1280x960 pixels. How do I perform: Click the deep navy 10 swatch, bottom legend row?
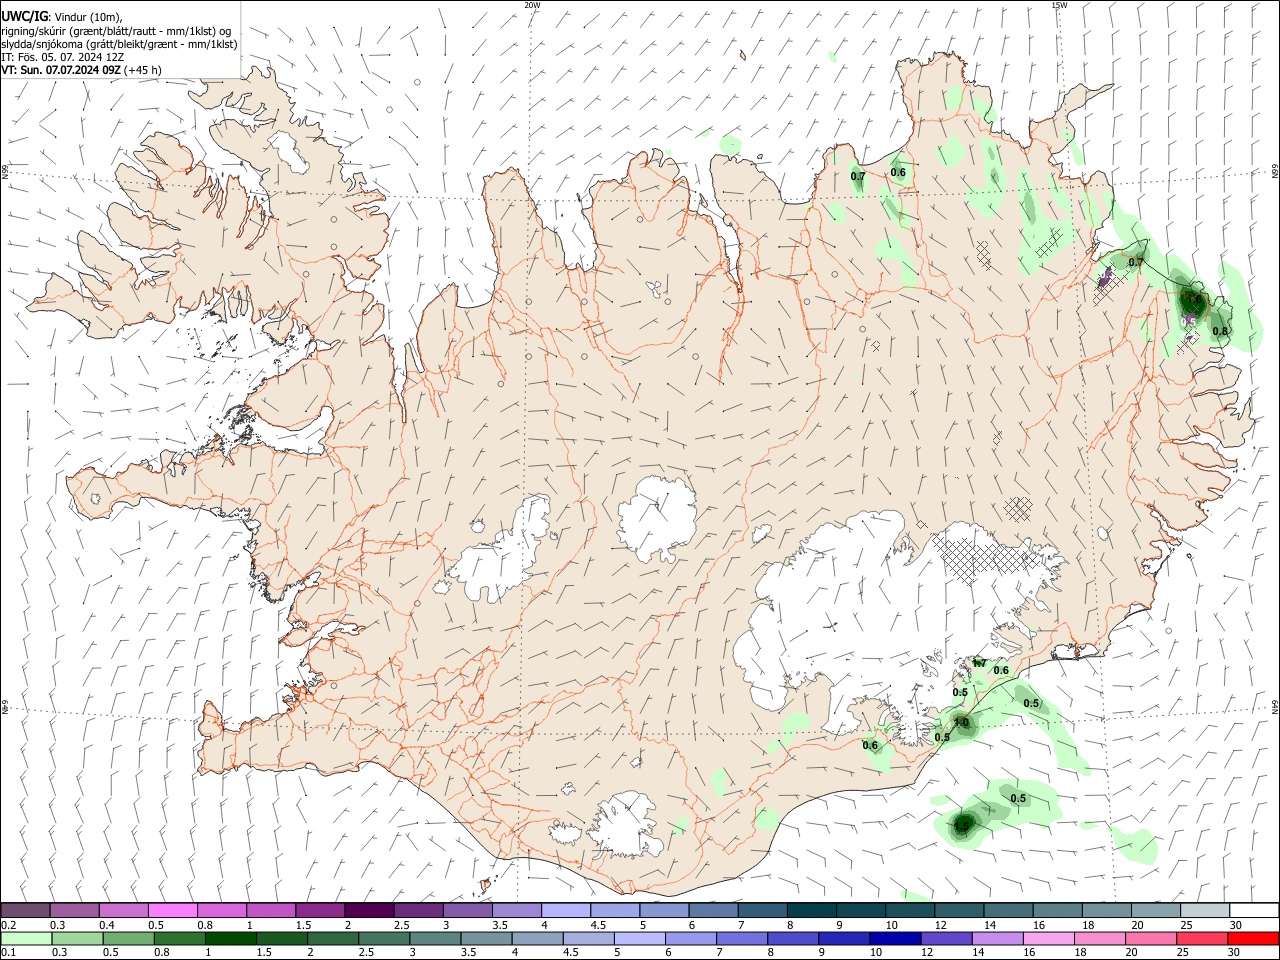click(x=895, y=939)
